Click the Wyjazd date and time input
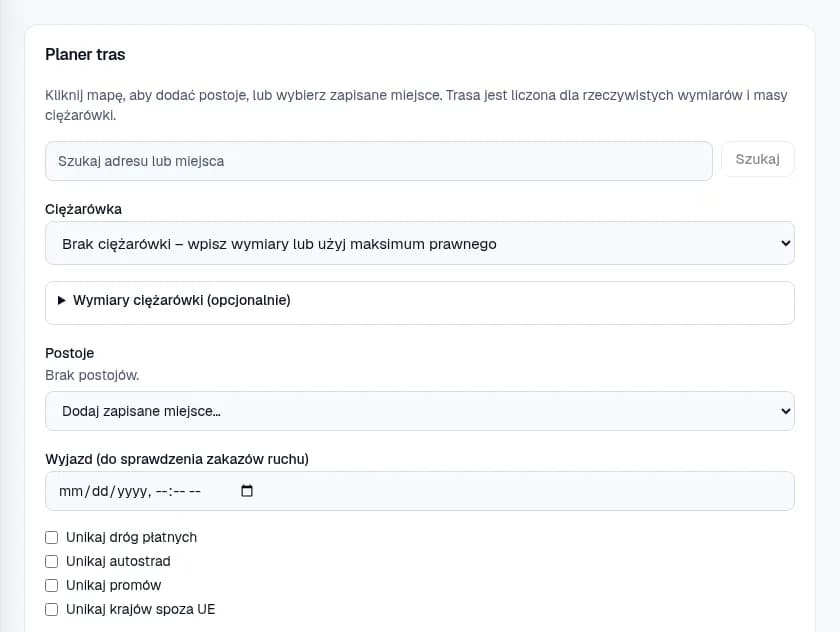840x632 pixels. tap(419, 491)
